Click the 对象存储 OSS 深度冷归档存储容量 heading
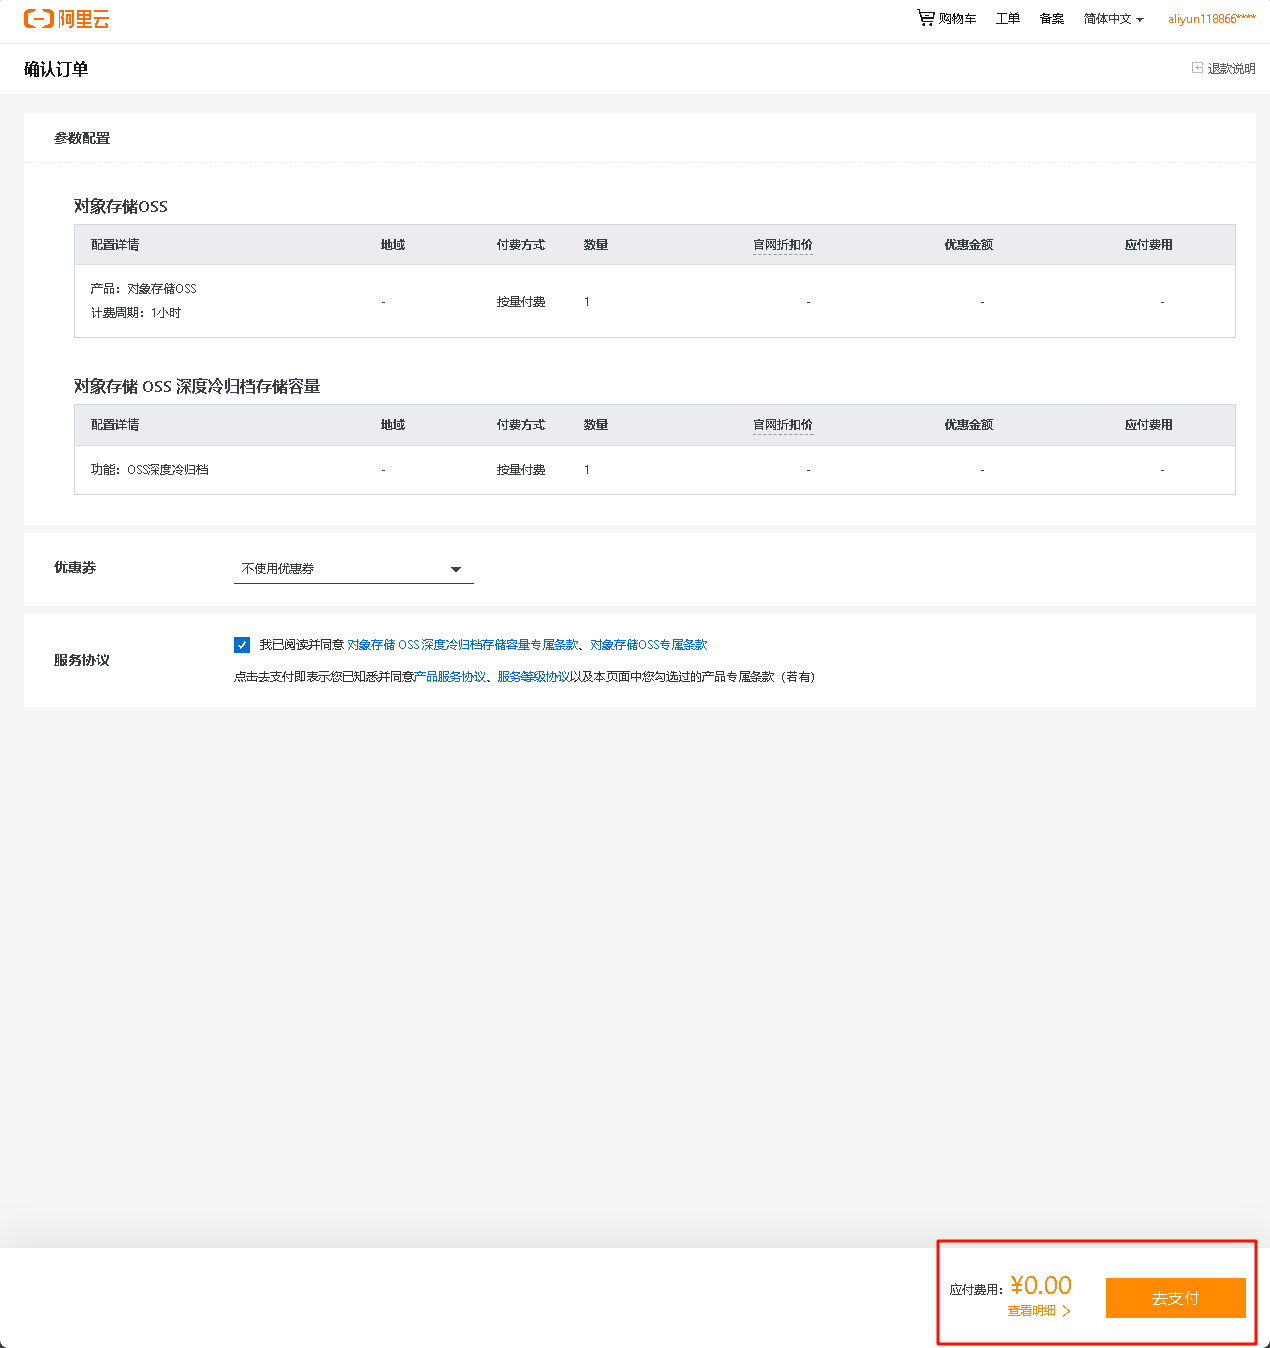The image size is (1270, 1348). point(197,387)
